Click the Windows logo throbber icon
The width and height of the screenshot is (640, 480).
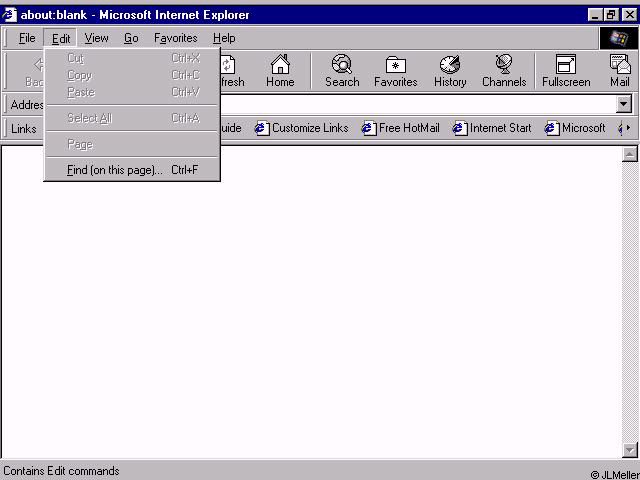618,38
